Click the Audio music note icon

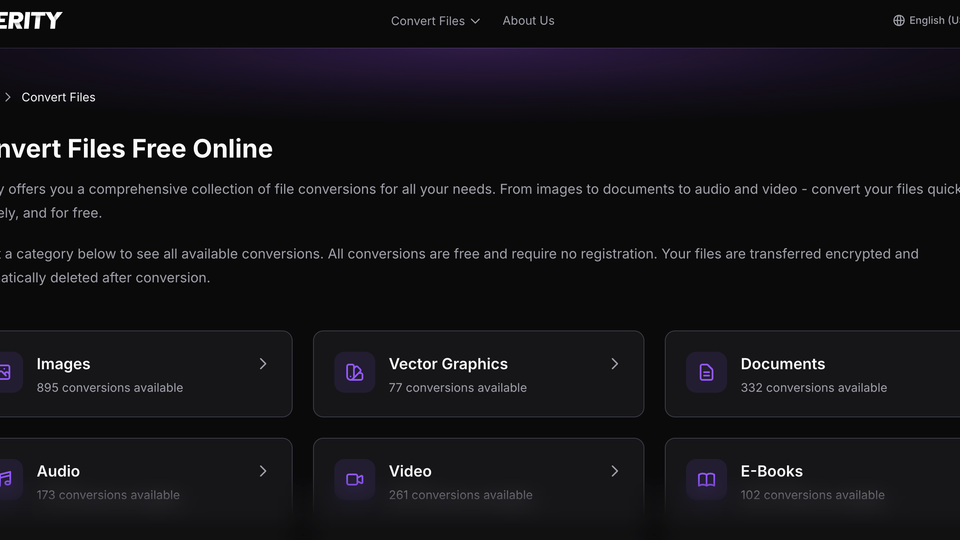click(x=6, y=480)
